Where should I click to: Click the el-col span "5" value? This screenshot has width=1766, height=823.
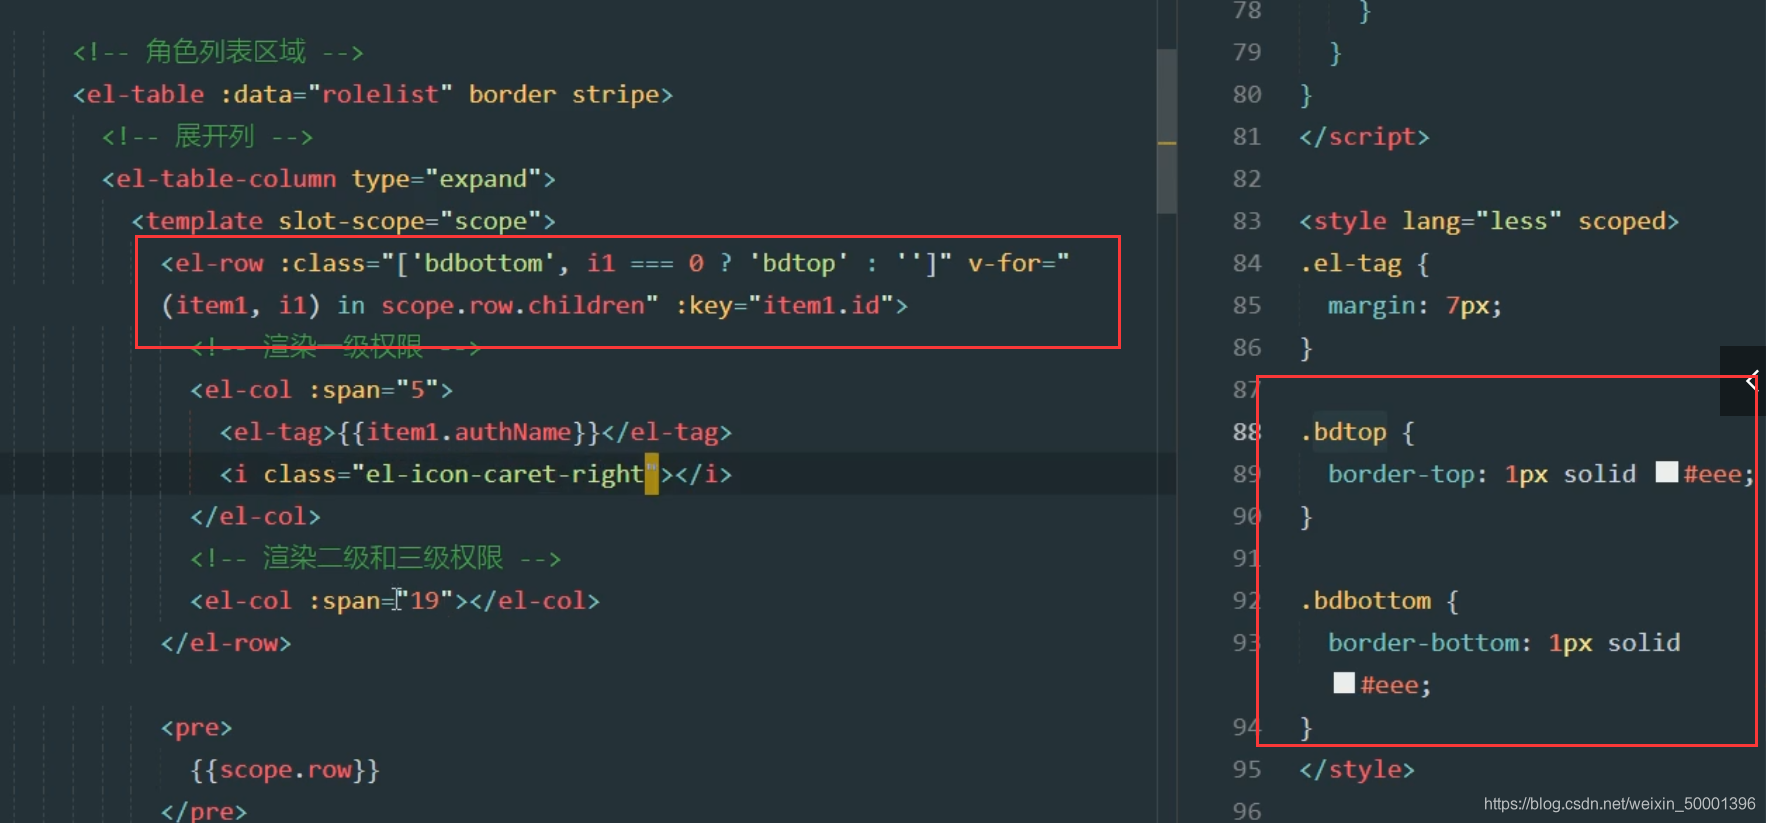pos(417,390)
